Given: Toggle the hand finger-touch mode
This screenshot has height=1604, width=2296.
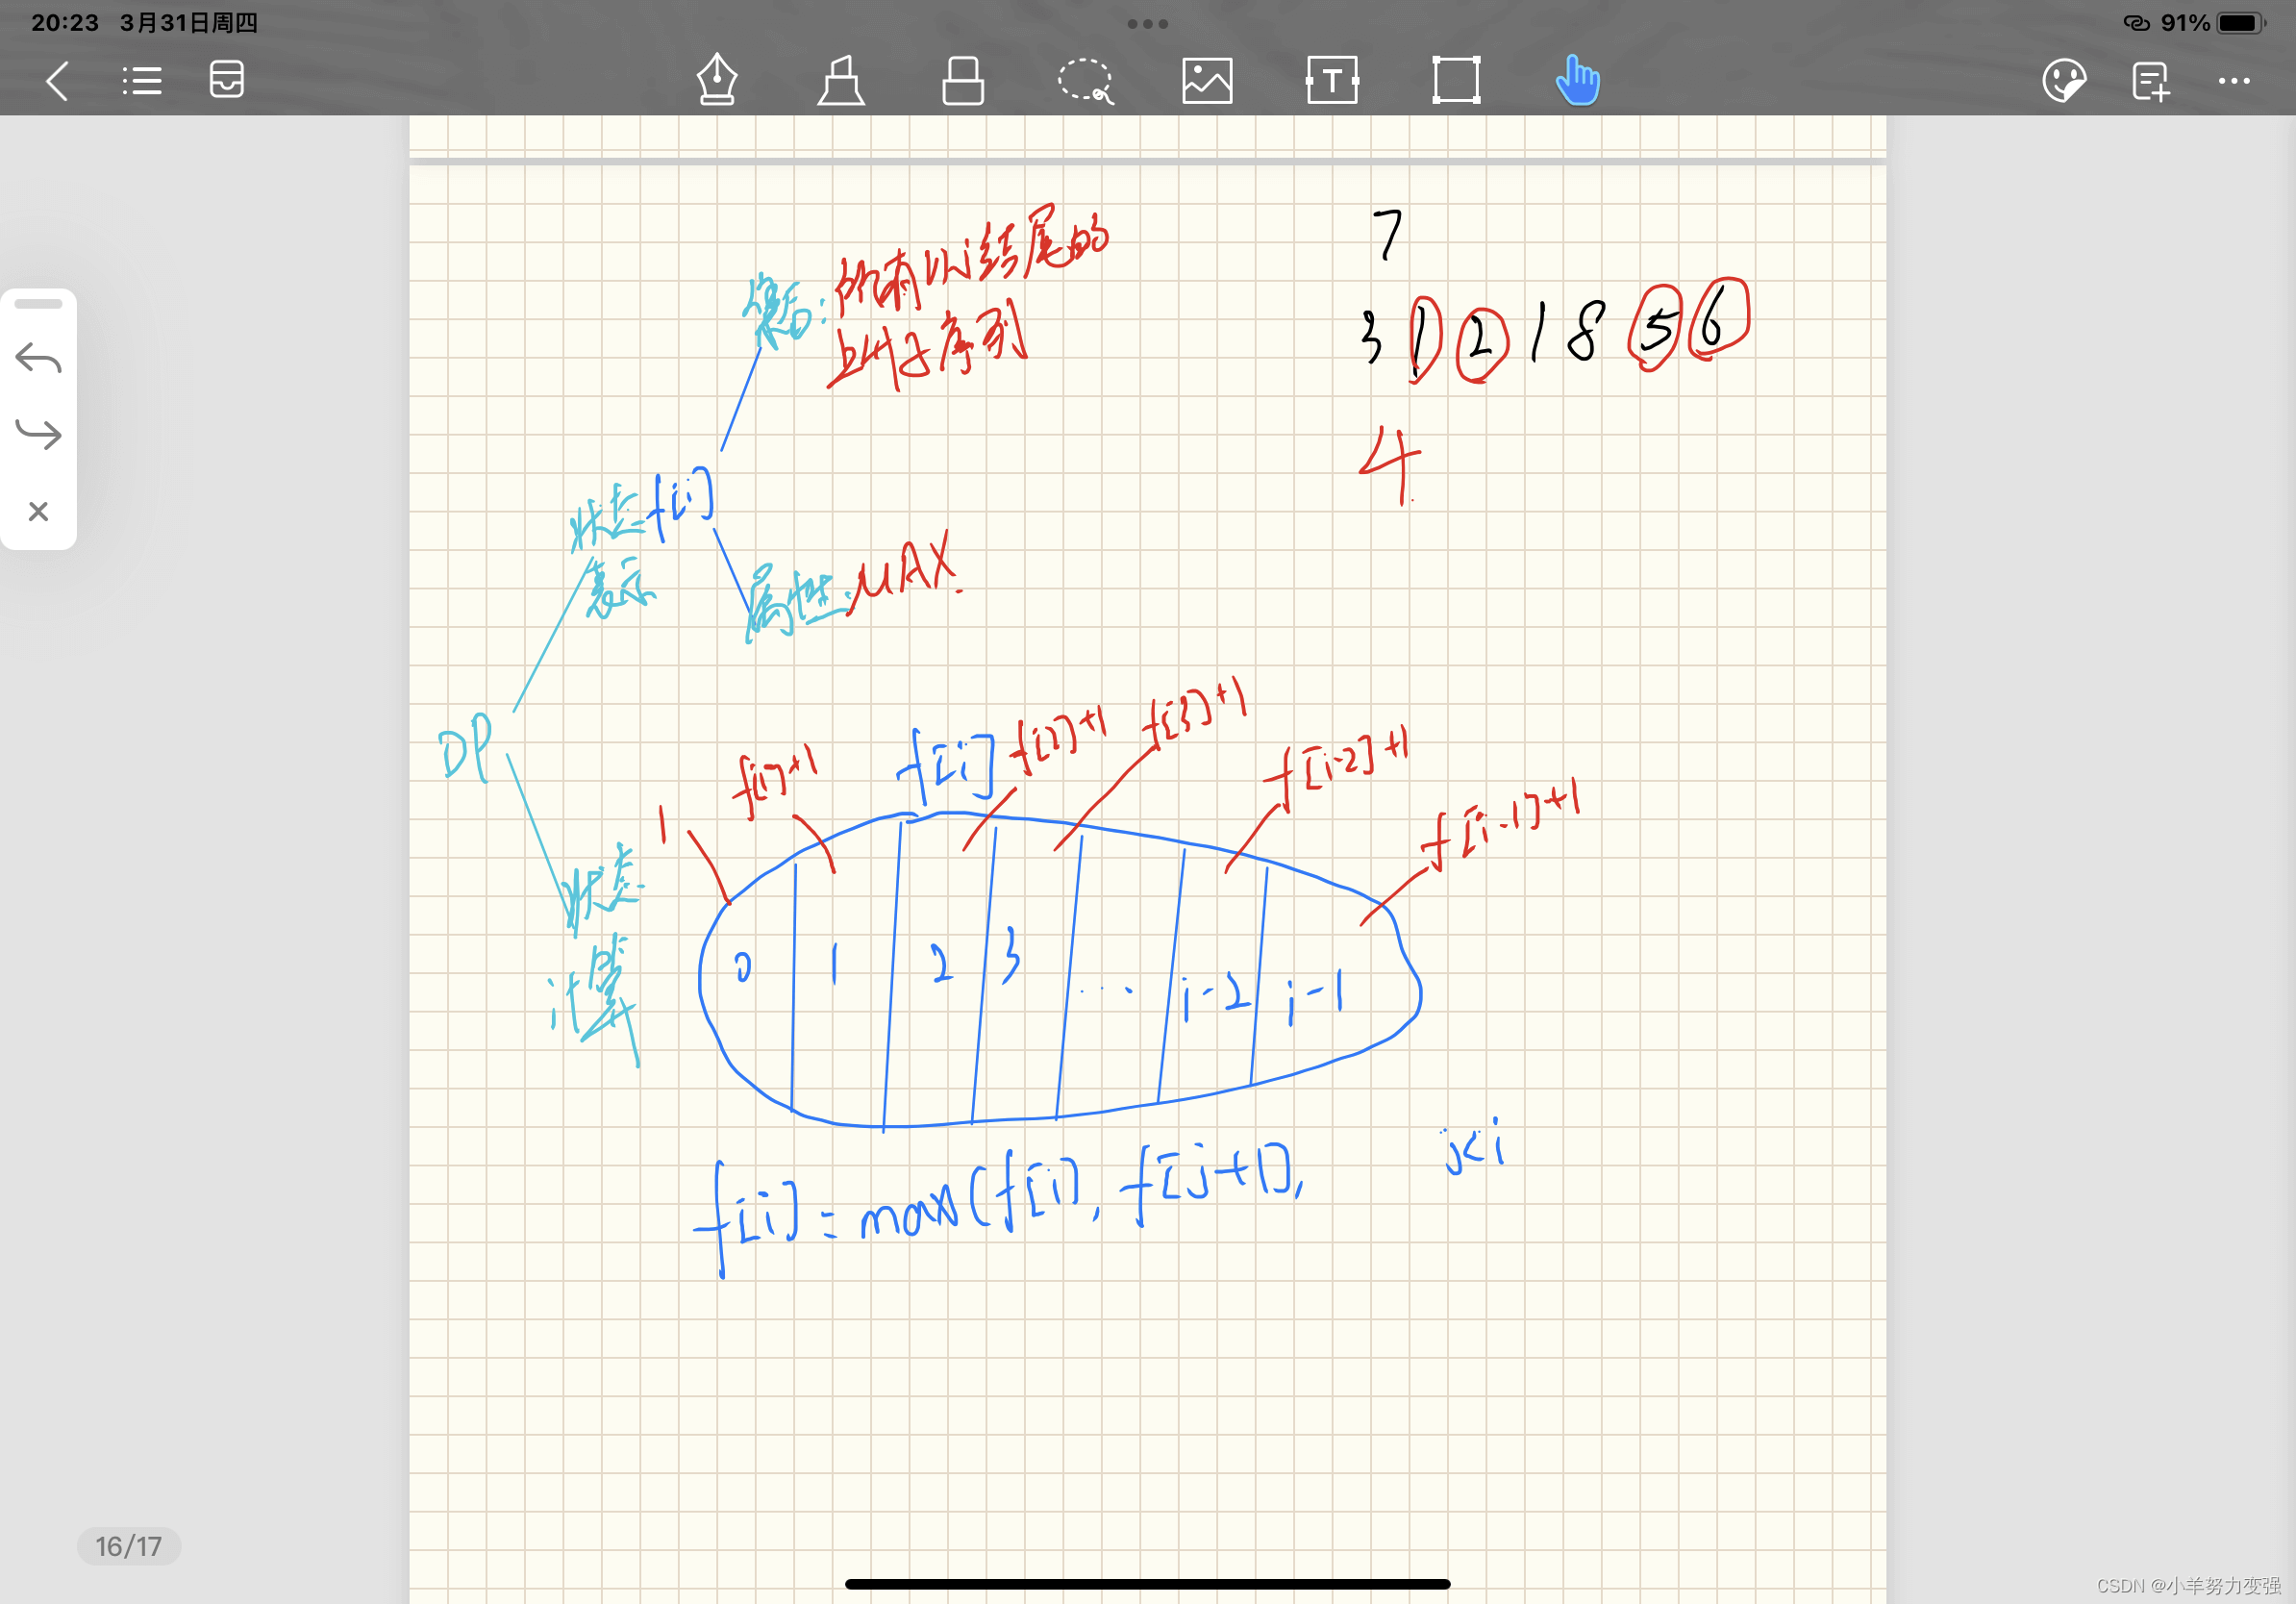Looking at the screenshot, I should pos(1578,80).
